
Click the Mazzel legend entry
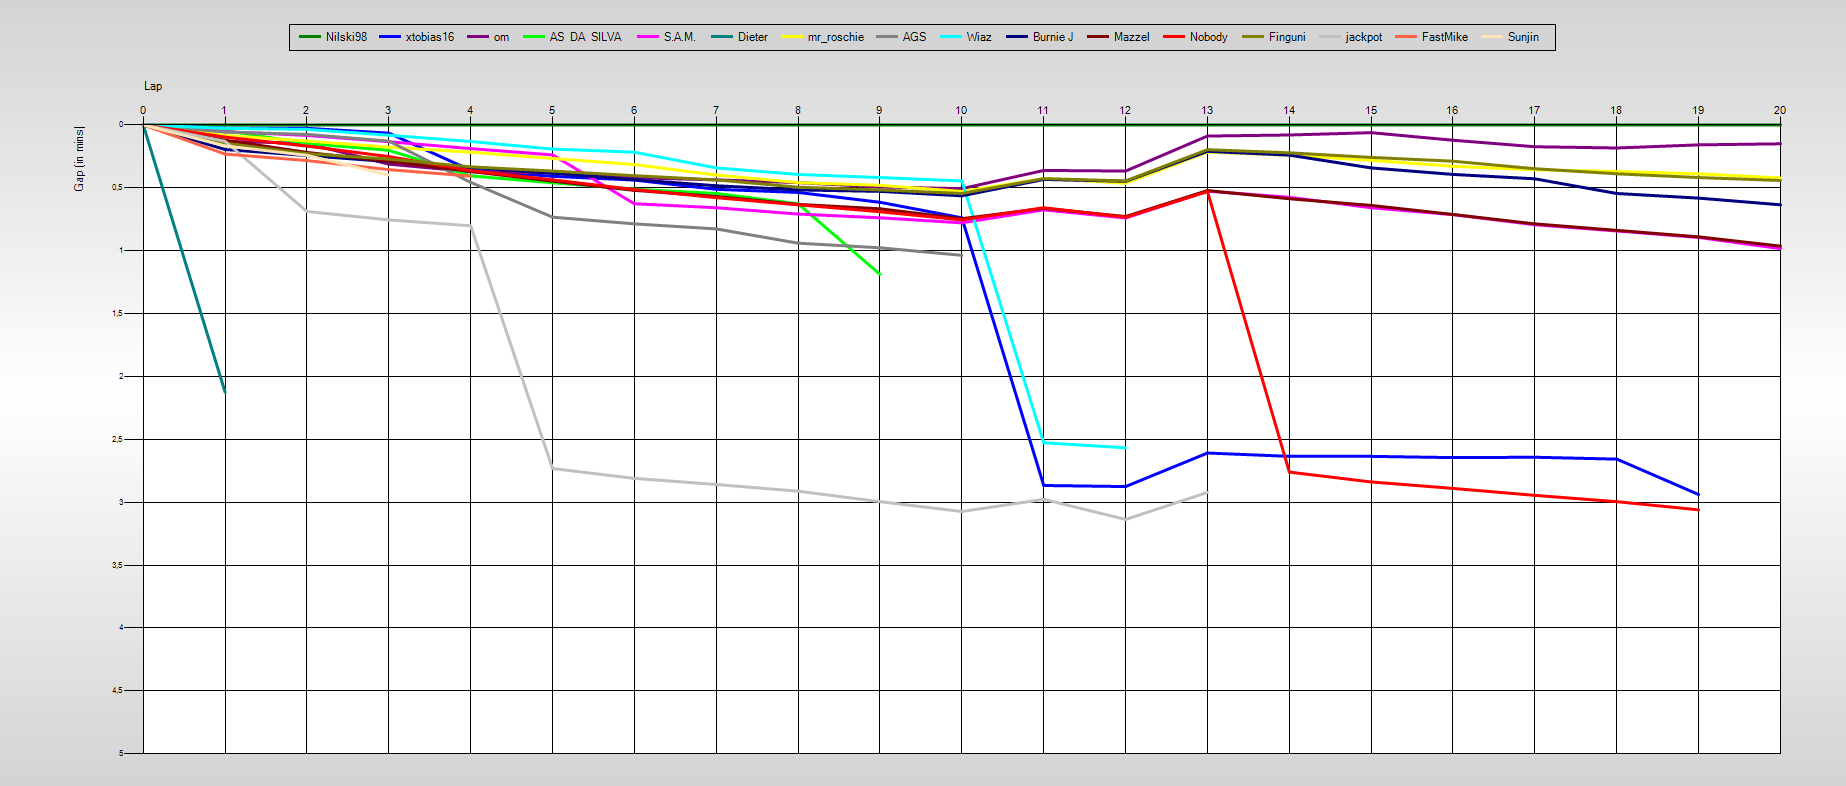coord(1131,37)
